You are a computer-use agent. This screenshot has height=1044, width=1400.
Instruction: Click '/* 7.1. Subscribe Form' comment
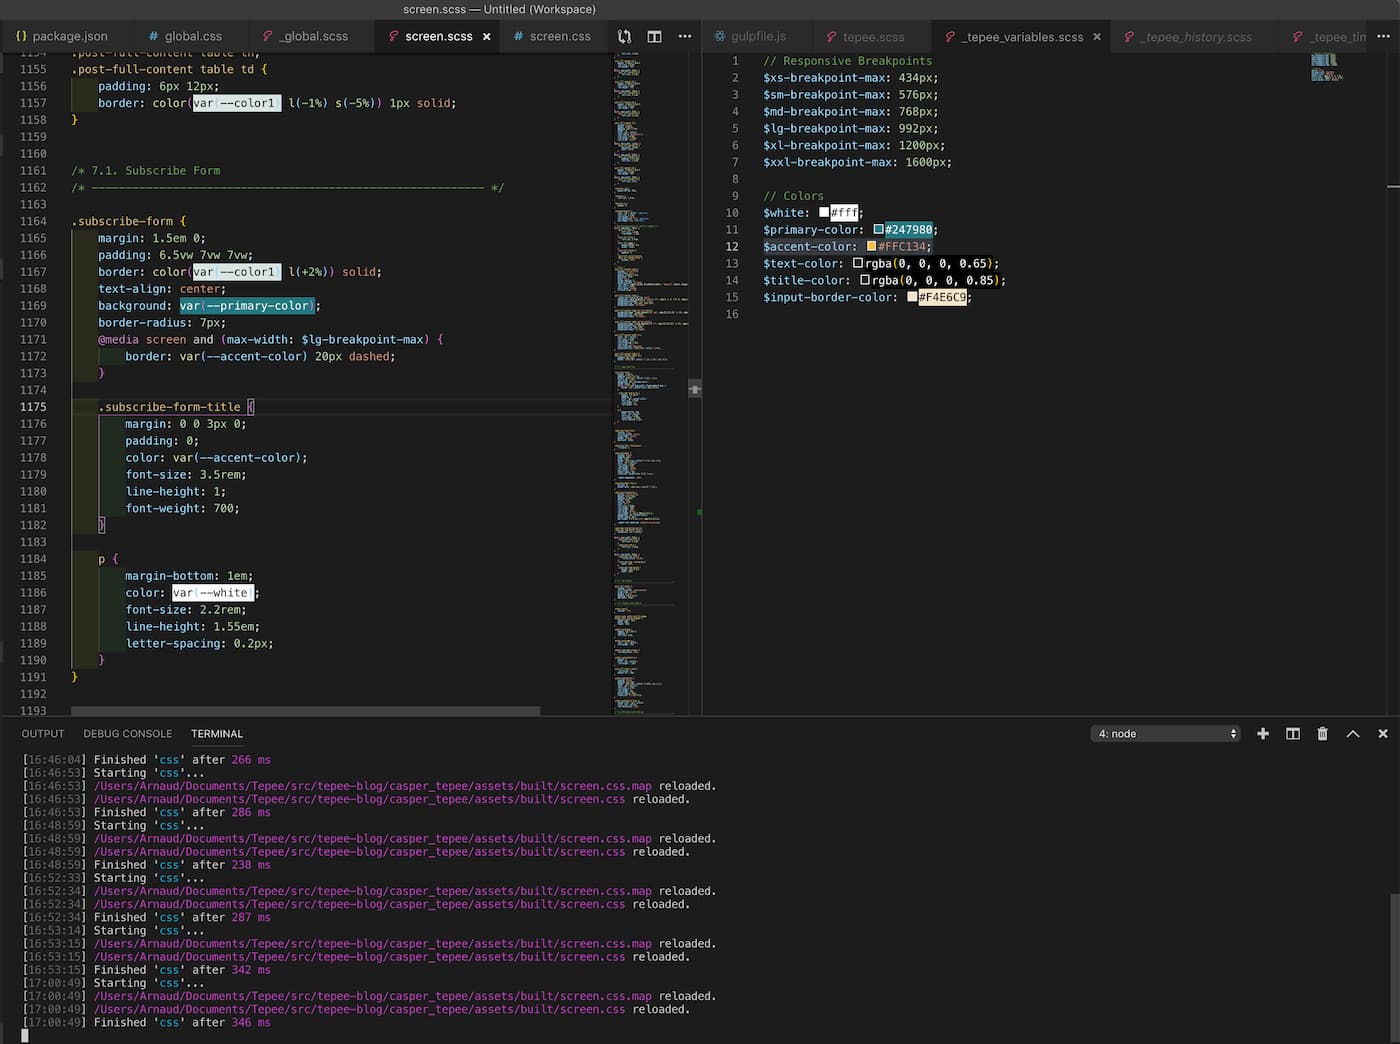pos(146,171)
